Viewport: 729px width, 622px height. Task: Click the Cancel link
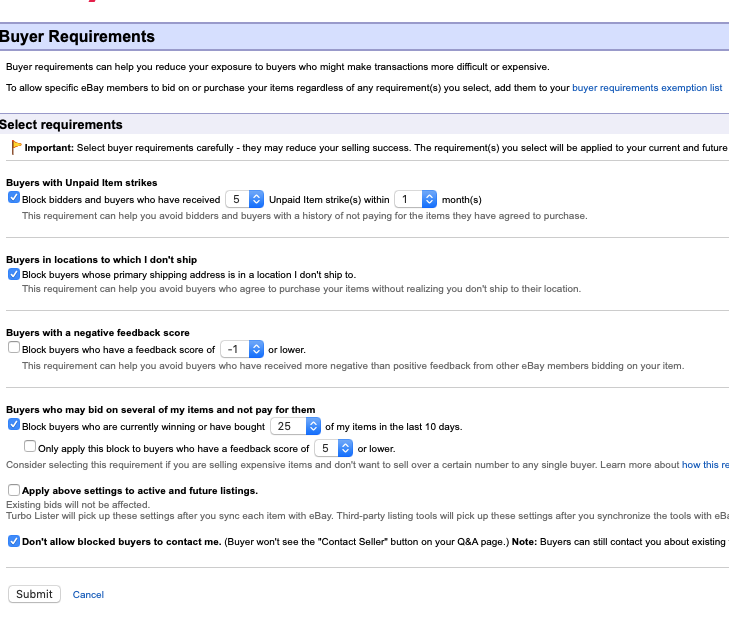(x=88, y=594)
